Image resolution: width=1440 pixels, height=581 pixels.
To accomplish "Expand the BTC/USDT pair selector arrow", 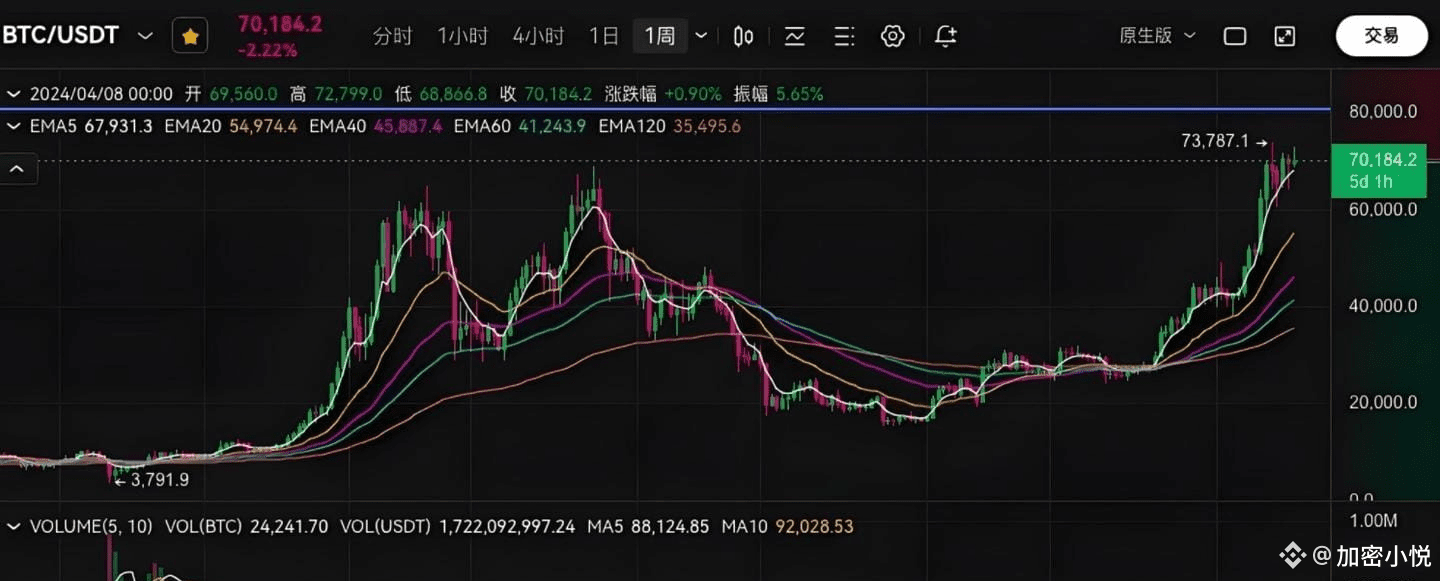I will click(145, 36).
